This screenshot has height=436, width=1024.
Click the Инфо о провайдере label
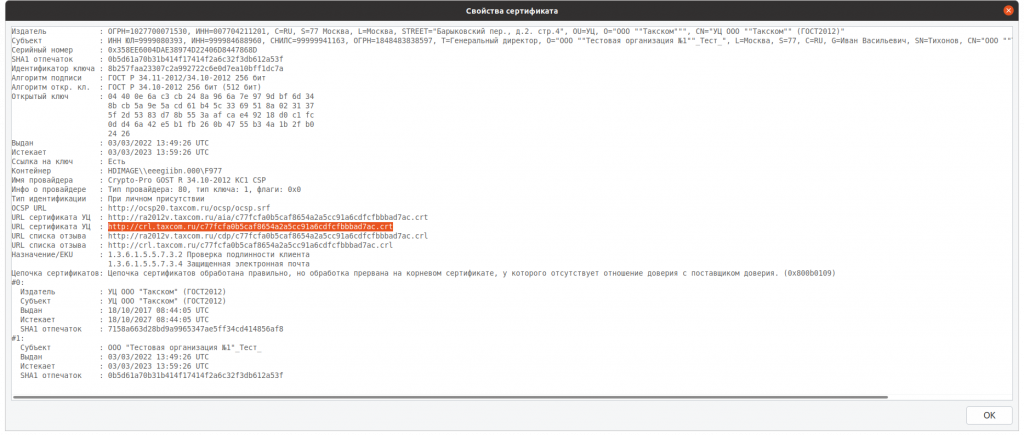(49, 189)
